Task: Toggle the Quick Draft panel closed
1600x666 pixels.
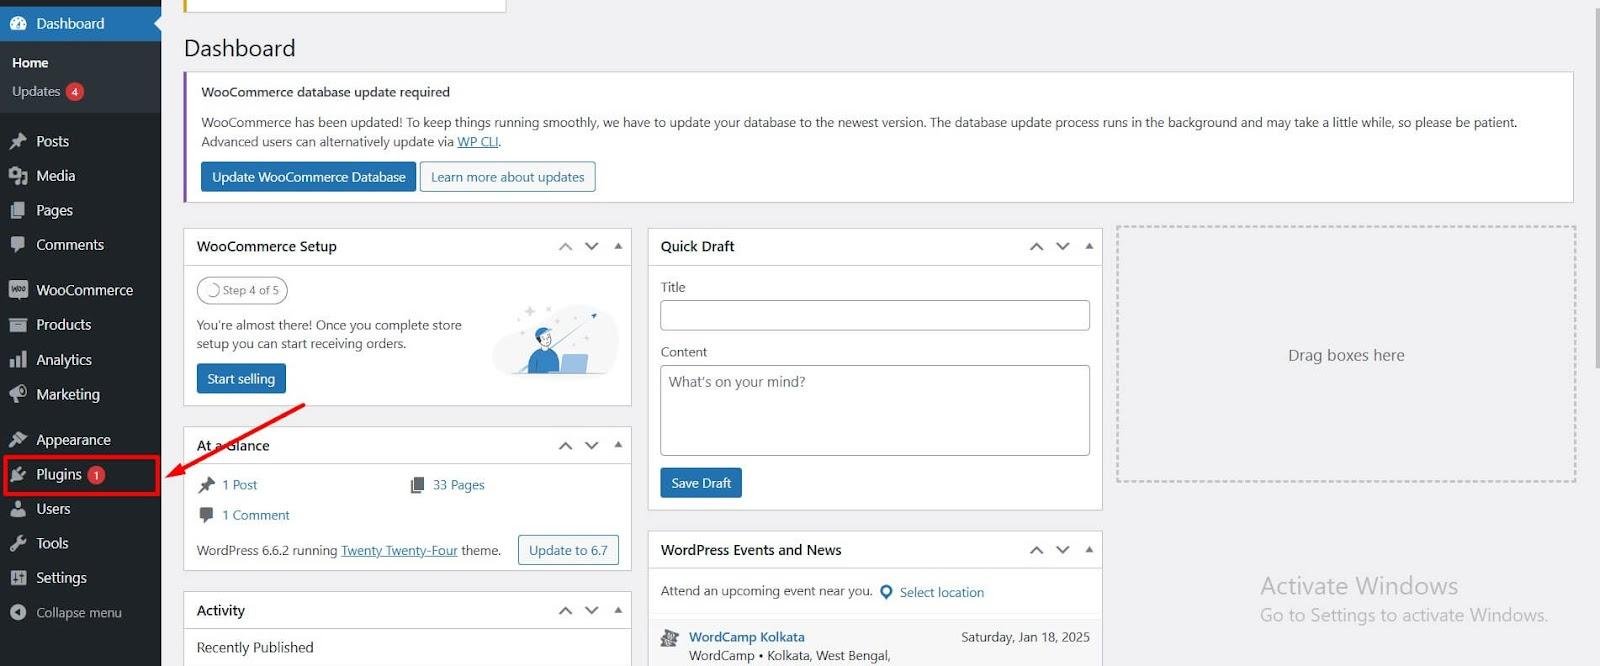Action: pyautogui.click(x=1089, y=246)
